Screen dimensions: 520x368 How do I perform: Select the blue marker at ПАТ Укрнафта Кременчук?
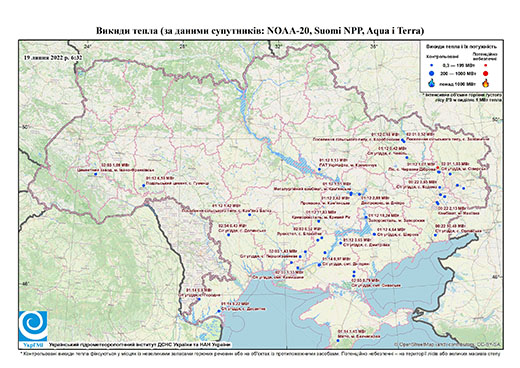click(x=319, y=169)
